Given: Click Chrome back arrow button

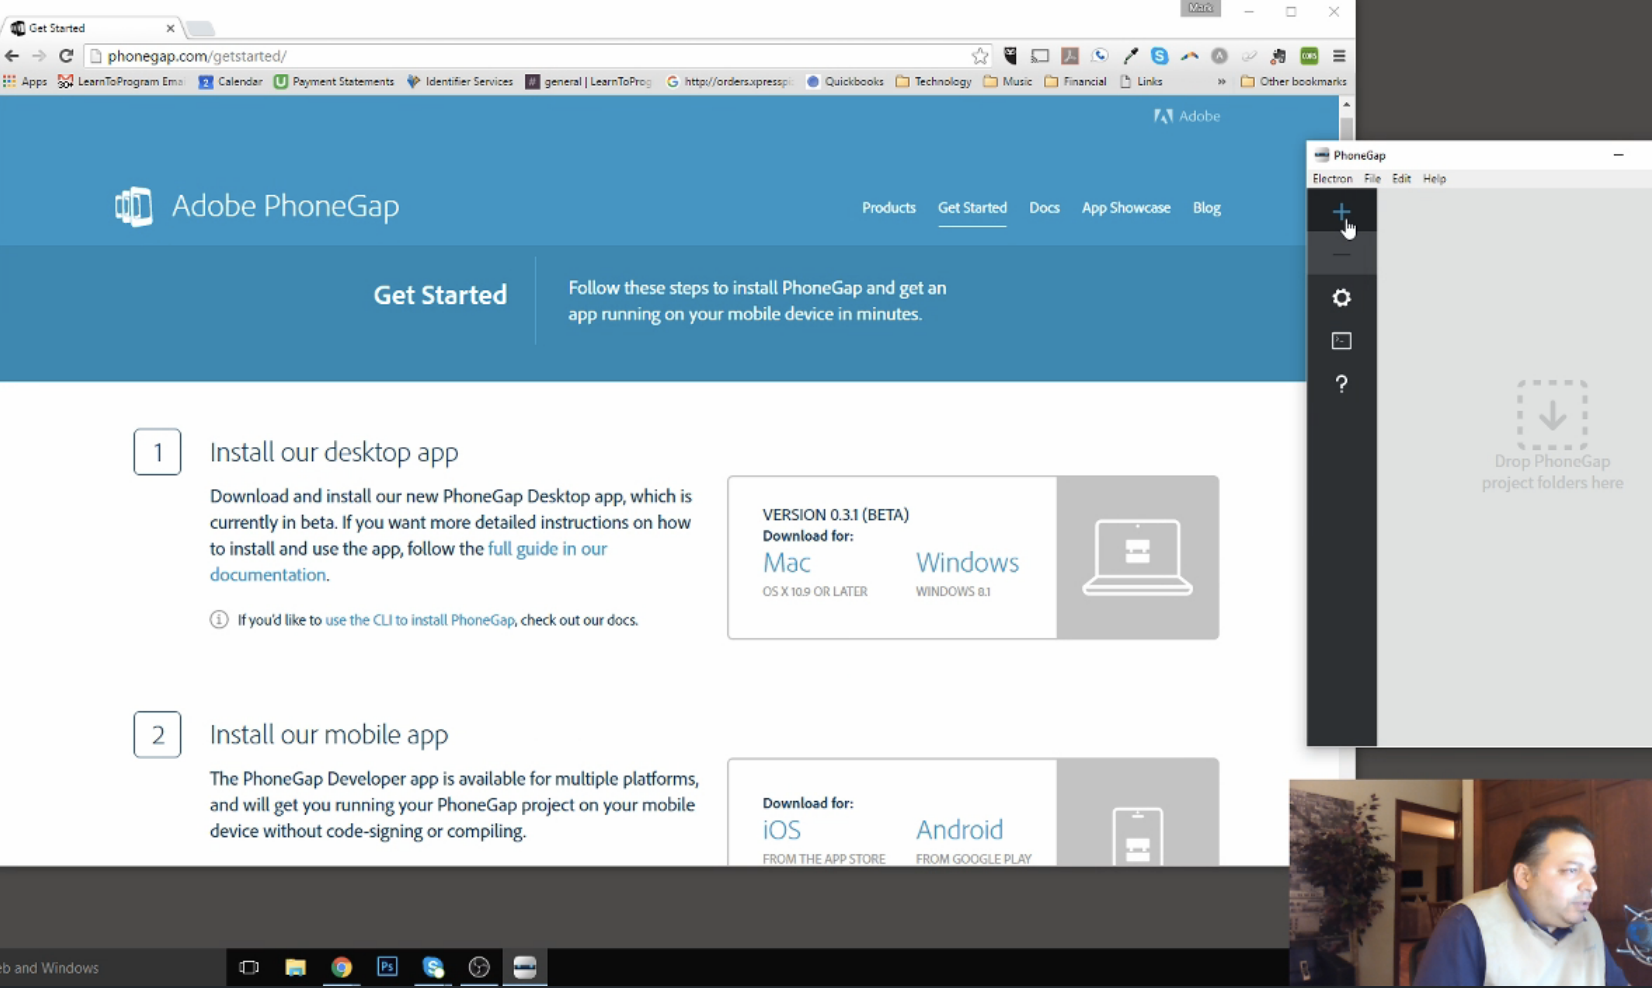Looking at the screenshot, I should coord(12,56).
